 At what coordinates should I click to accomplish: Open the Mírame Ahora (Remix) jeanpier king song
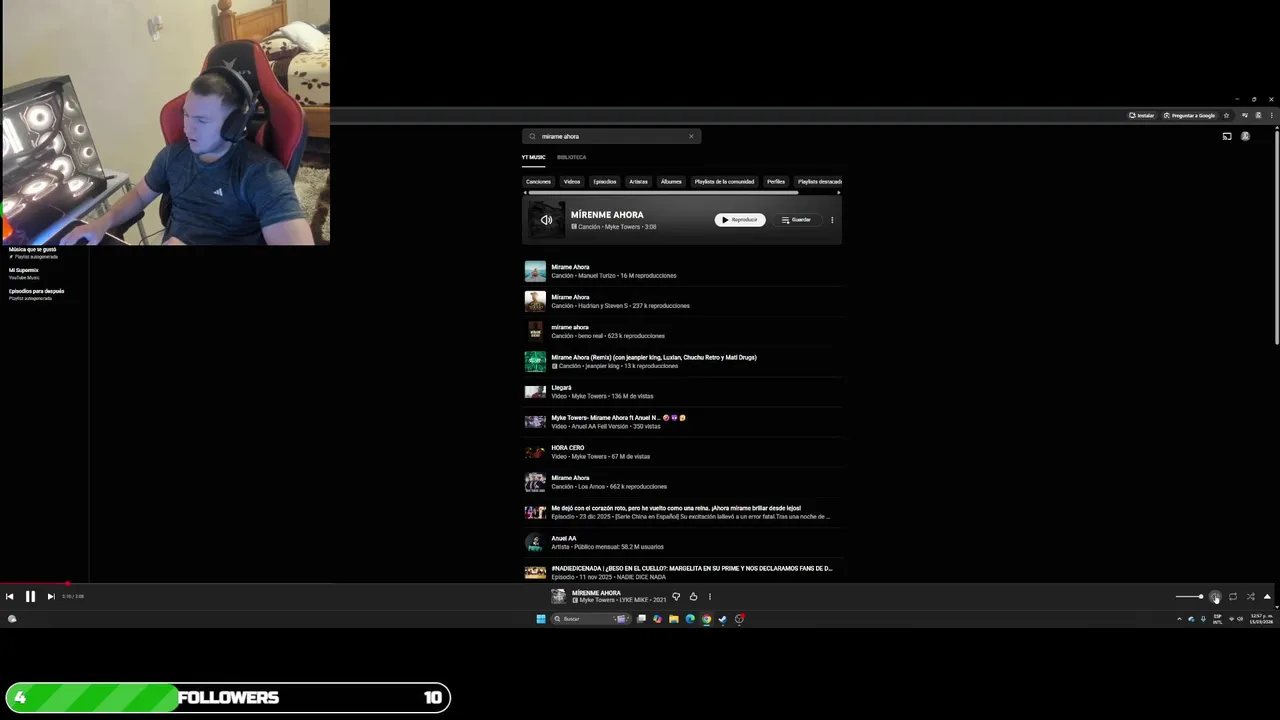pos(682,361)
